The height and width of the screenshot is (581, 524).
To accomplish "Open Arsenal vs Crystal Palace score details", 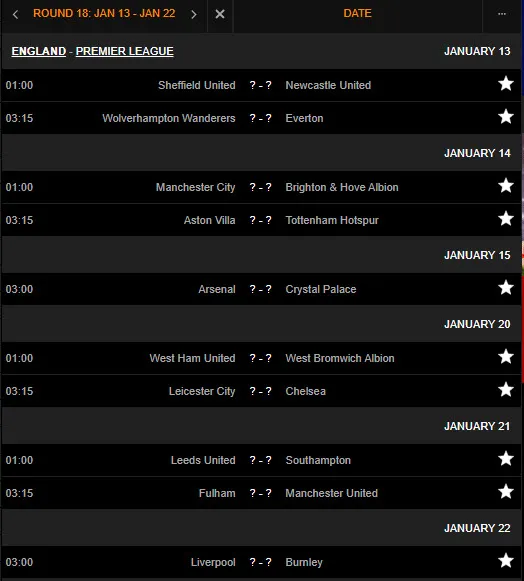I will (x=261, y=289).
